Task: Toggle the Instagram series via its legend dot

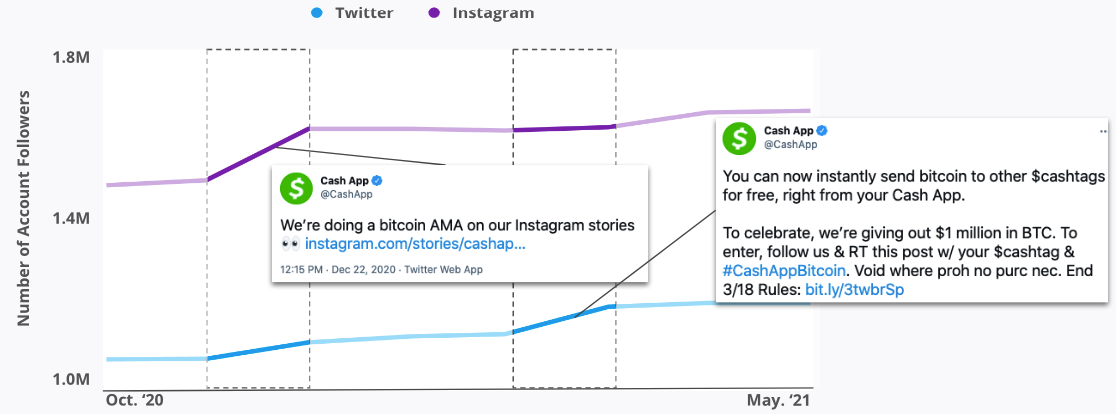Action: 433,13
